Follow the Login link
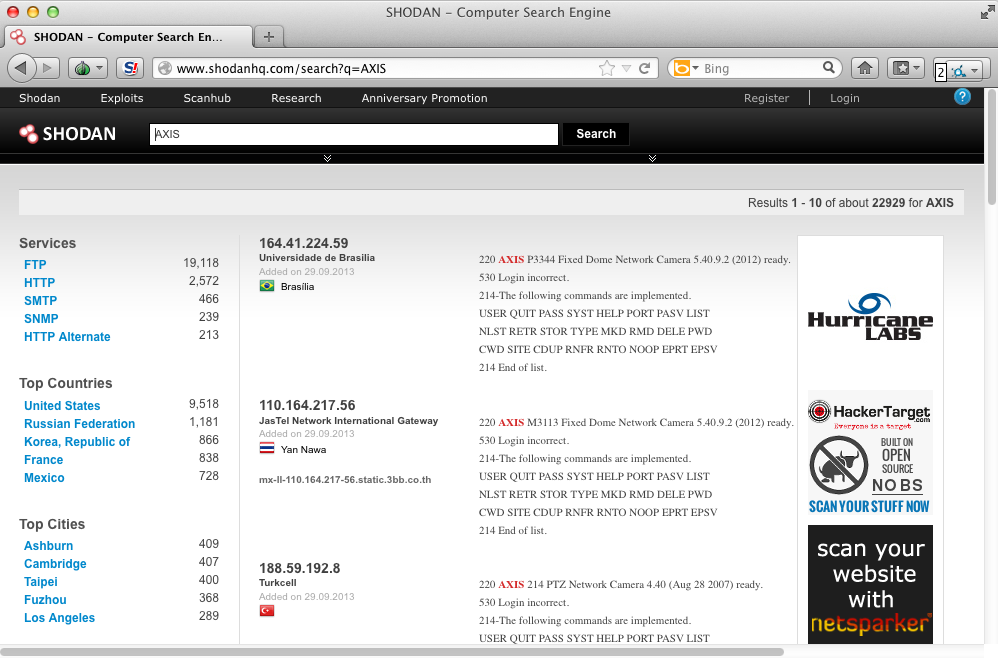 click(845, 98)
